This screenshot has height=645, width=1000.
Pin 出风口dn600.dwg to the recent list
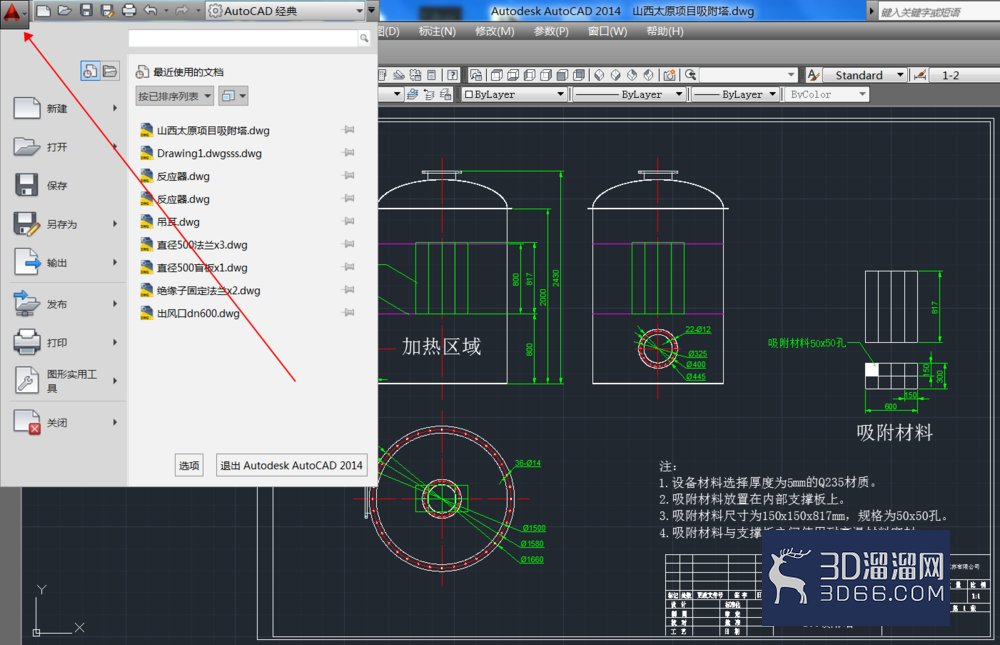(x=349, y=313)
